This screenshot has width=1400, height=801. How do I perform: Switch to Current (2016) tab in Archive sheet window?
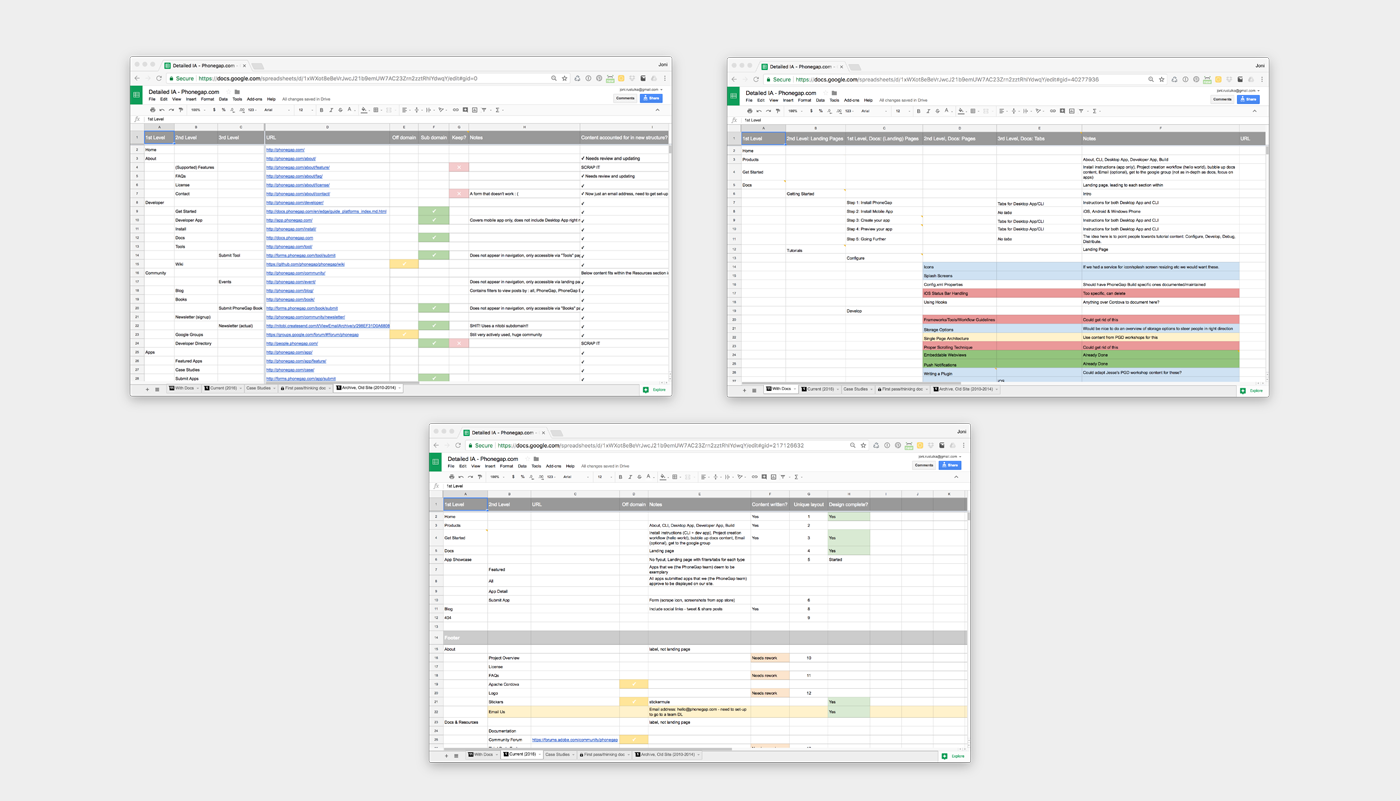tap(221, 388)
